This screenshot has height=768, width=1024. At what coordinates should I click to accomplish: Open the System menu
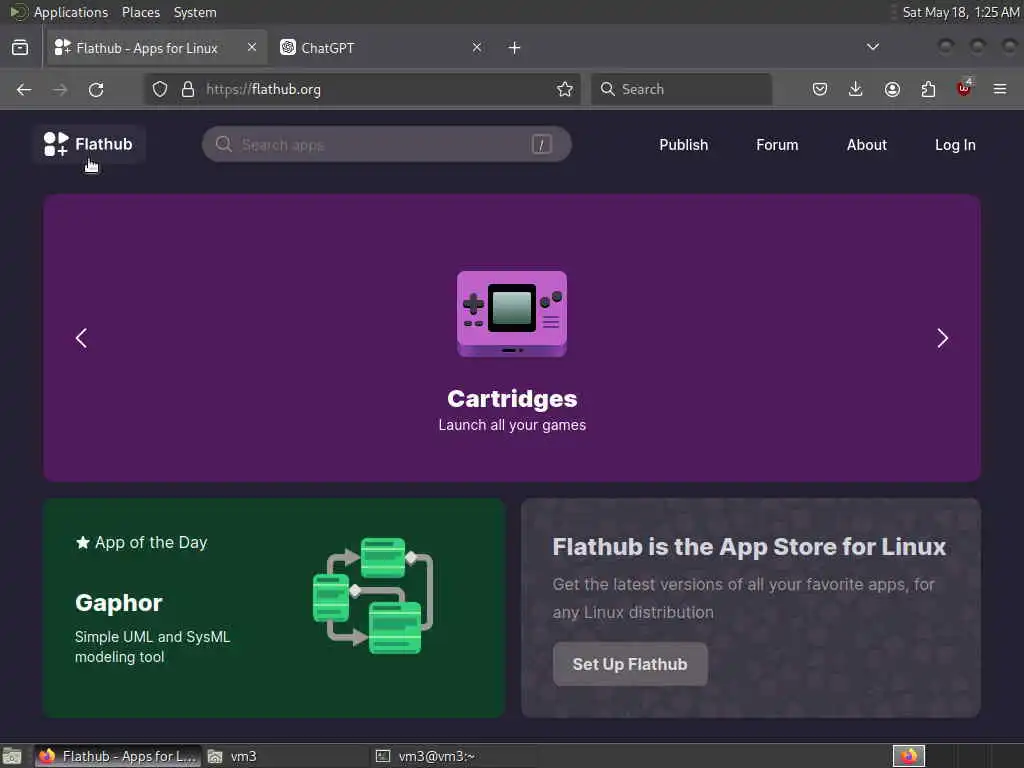(x=195, y=12)
